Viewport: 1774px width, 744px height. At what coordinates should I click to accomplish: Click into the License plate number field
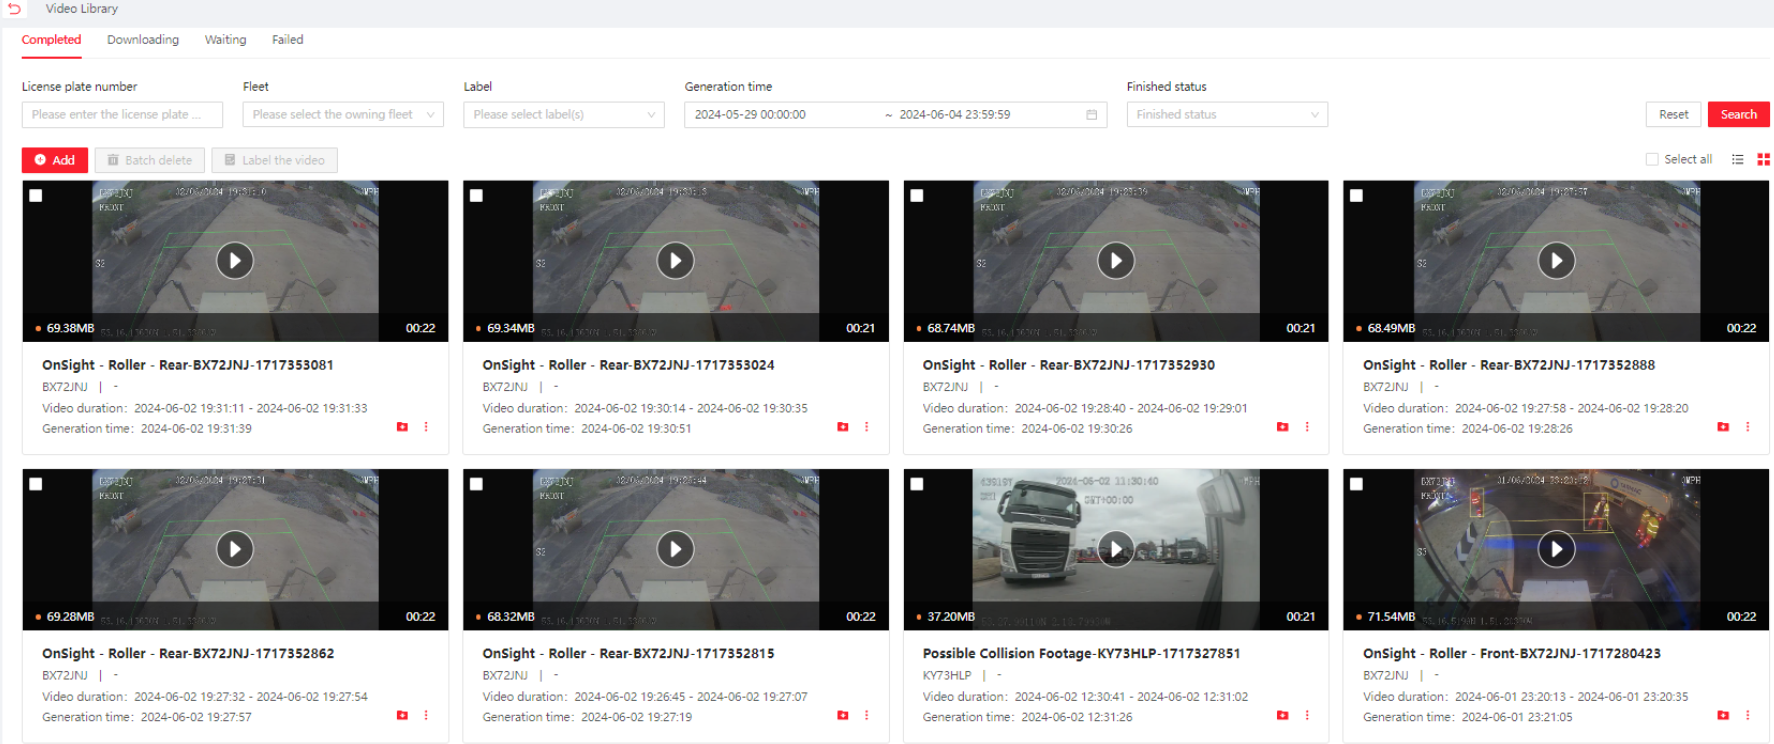tap(122, 115)
